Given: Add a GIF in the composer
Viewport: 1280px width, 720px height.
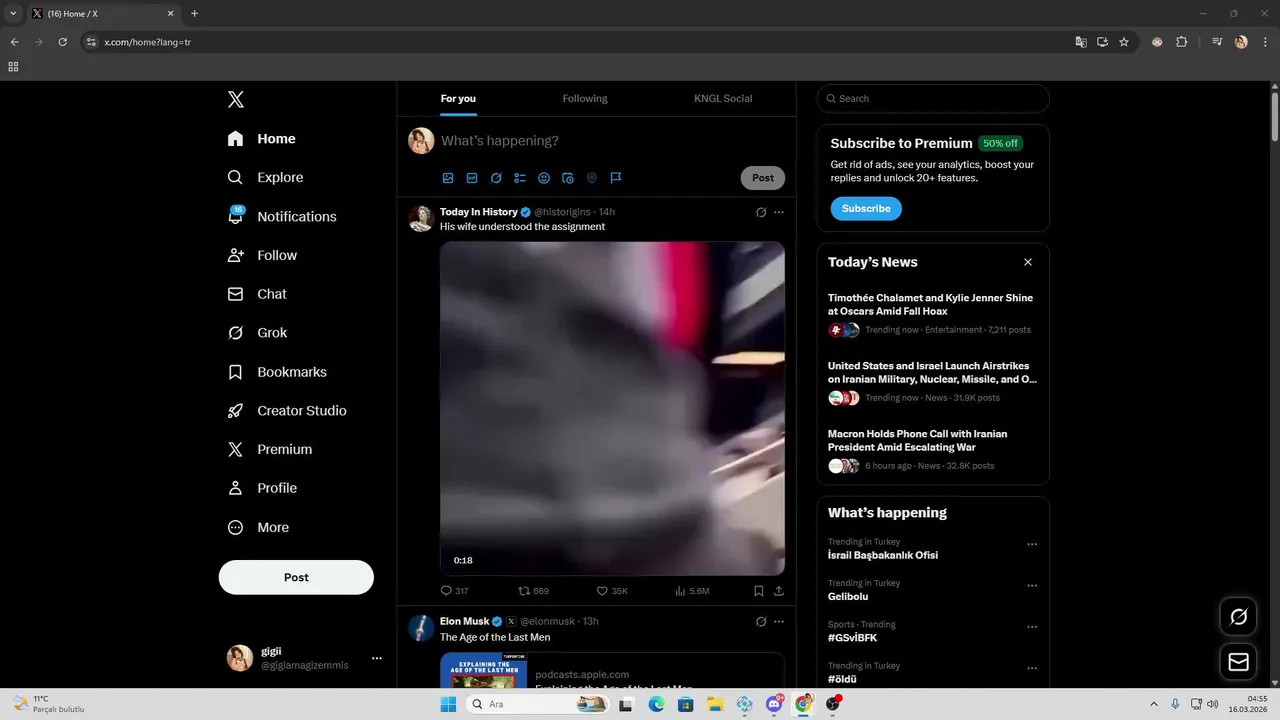Looking at the screenshot, I should (472, 178).
